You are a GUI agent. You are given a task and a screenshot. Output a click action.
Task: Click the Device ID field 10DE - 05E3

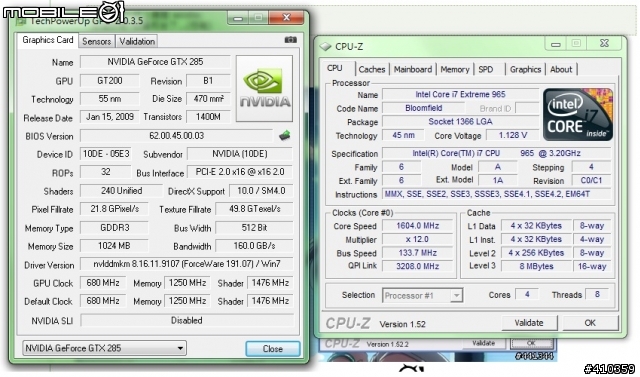tap(106, 154)
